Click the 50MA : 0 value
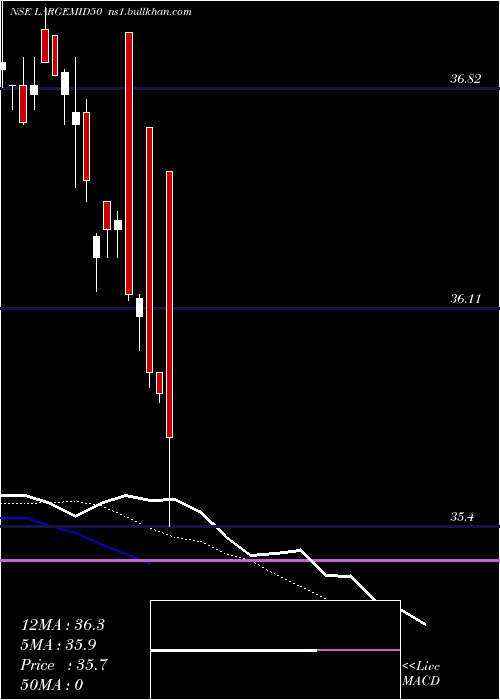Screen dimensions: 500x700 [52, 685]
